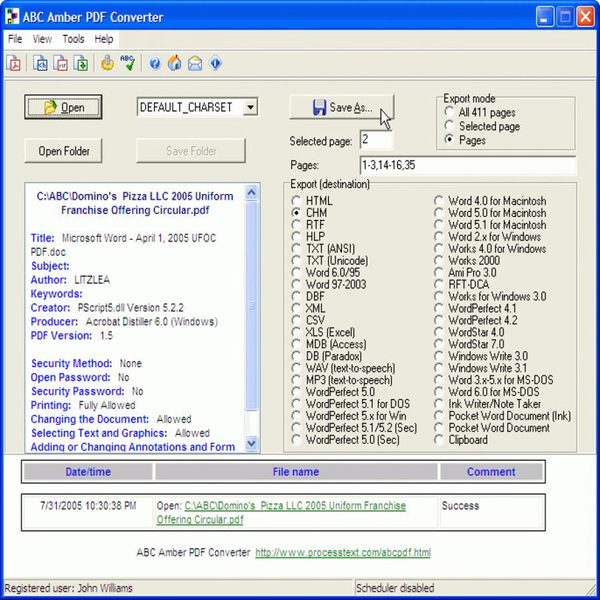Click the HTML export toolbar icon
The image size is (600, 600).
tap(41, 63)
